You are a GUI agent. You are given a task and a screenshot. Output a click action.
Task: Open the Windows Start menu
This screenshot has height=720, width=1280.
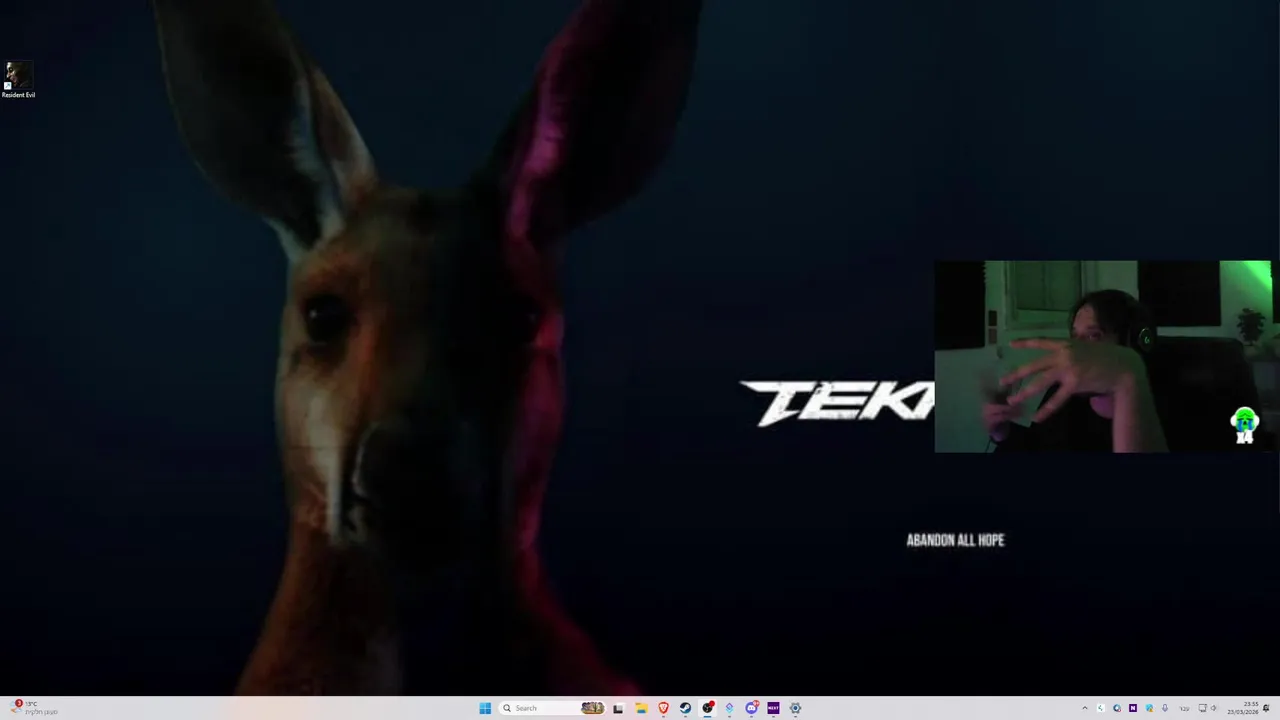click(x=485, y=708)
